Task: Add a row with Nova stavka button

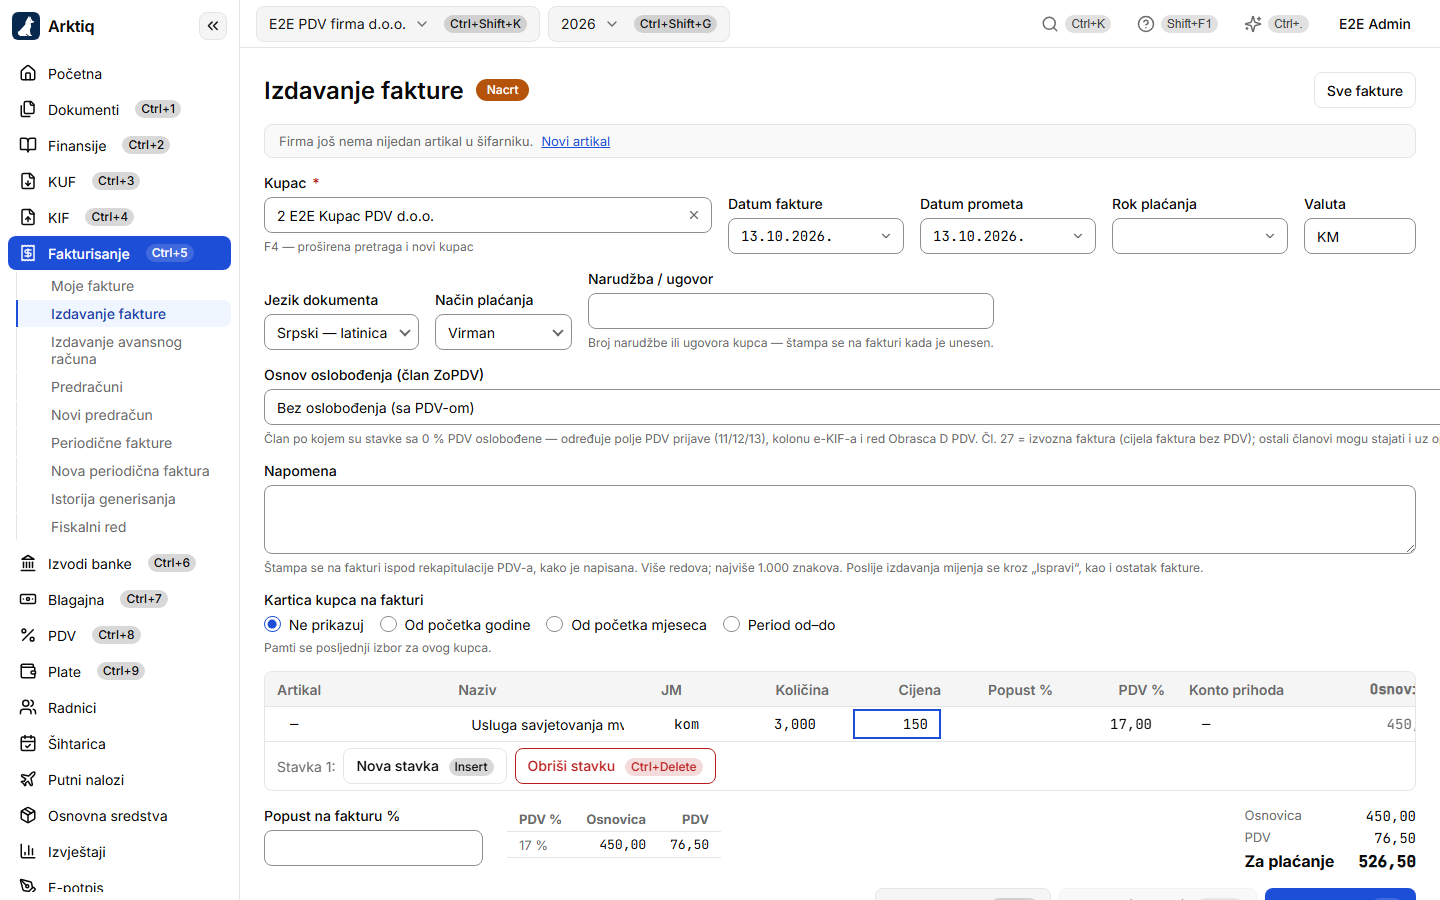Action: (x=425, y=766)
